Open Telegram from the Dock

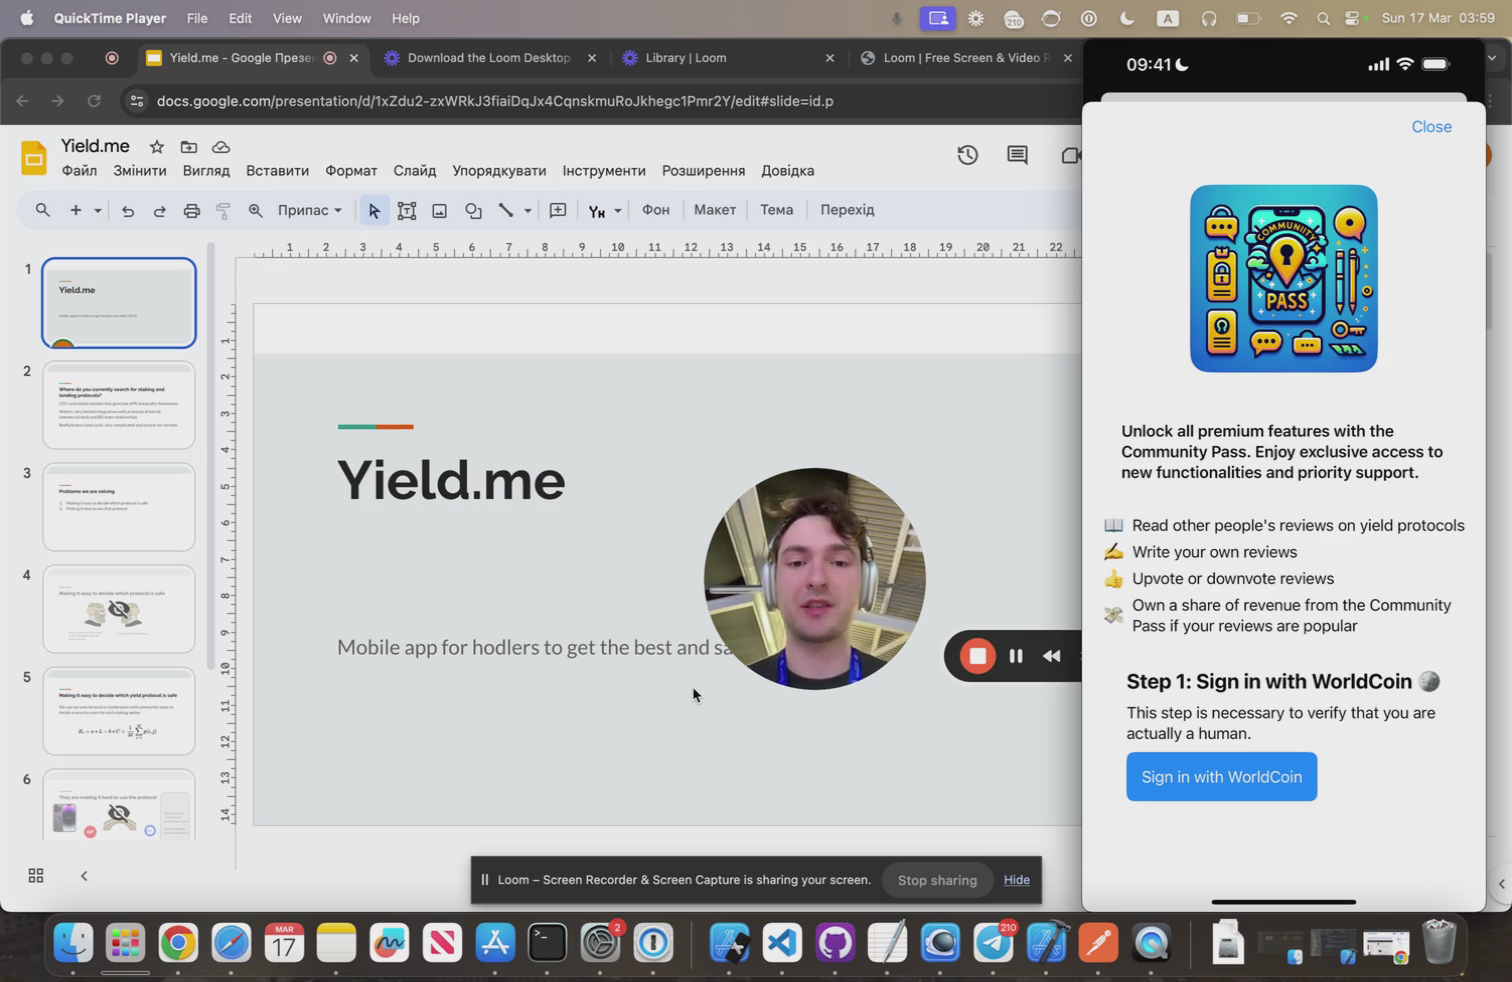tap(993, 942)
